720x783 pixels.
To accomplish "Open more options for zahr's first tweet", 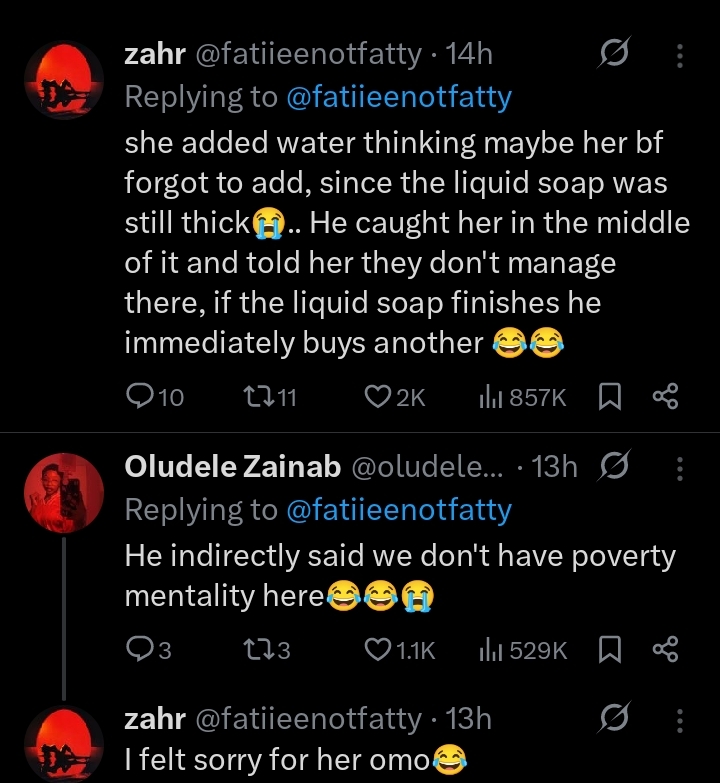I will [x=680, y=56].
